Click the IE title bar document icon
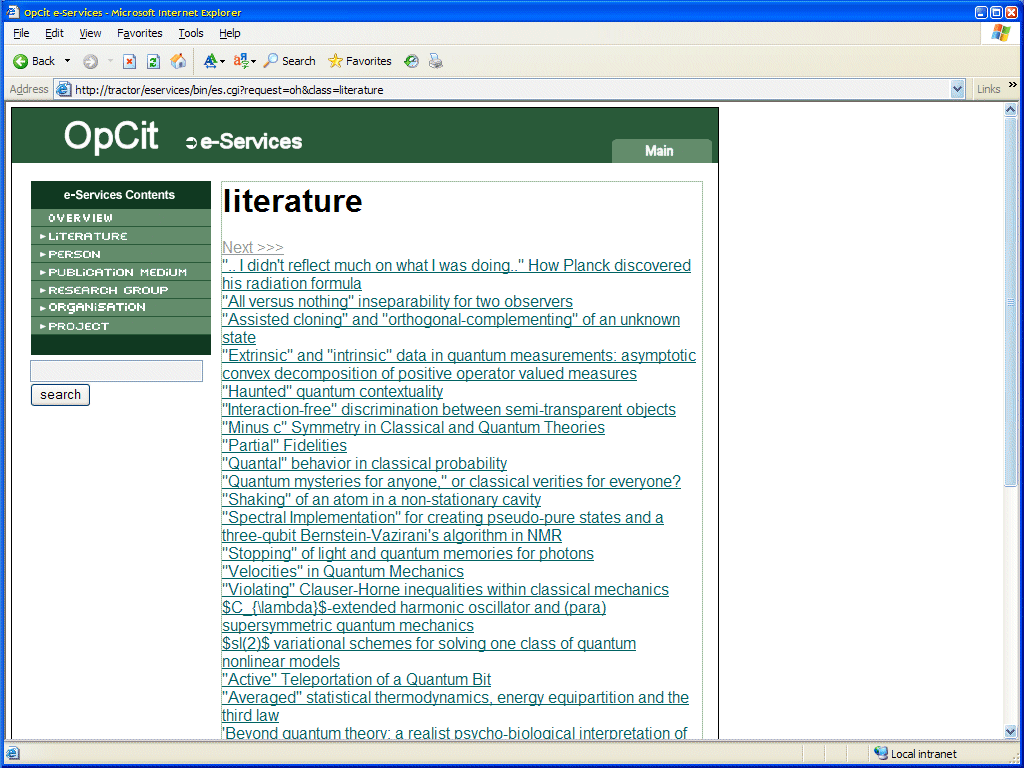This screenshot has width=1024, height=768. coord(13,12)
